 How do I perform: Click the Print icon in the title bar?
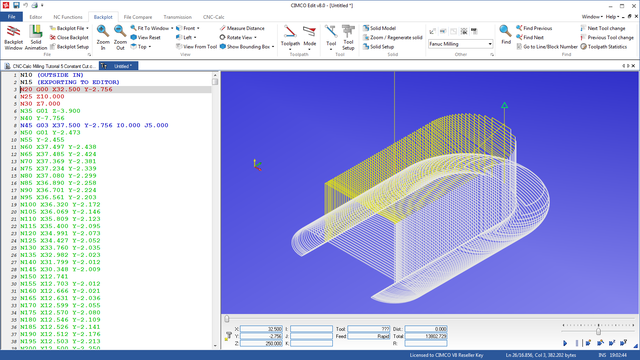pos(34,5)
